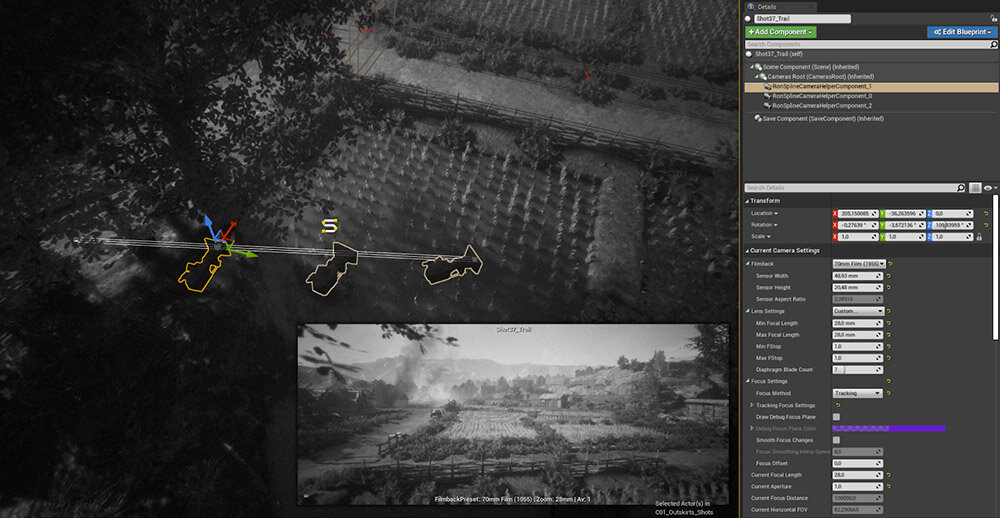The image size is (1000, 518).
Task: Reset Location to default with its yellow arrow
Action: coord(986,214)
